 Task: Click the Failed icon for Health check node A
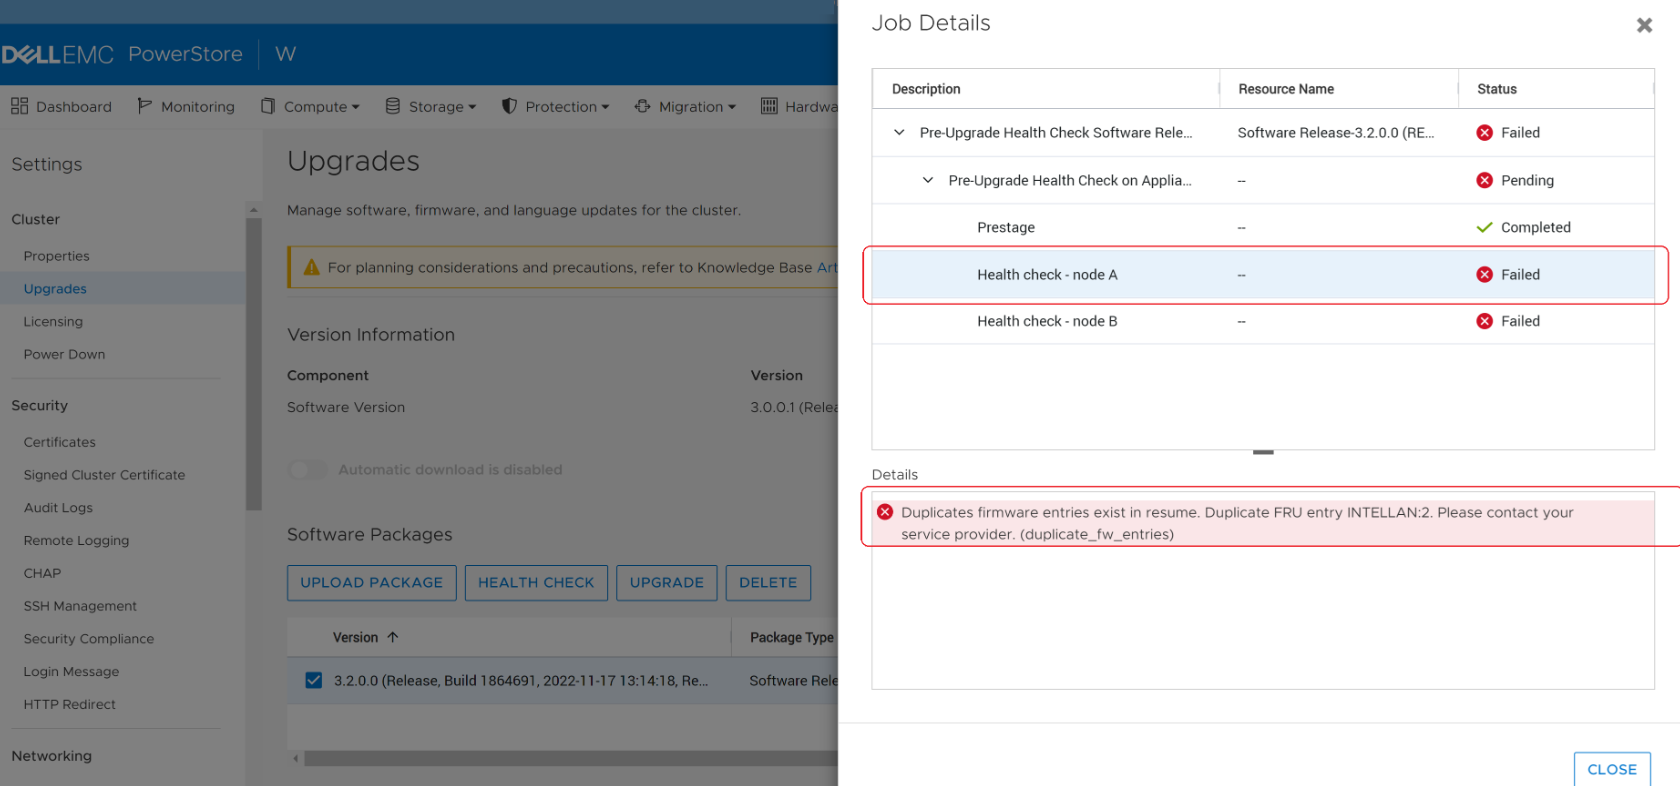(x=1485, y=274)
